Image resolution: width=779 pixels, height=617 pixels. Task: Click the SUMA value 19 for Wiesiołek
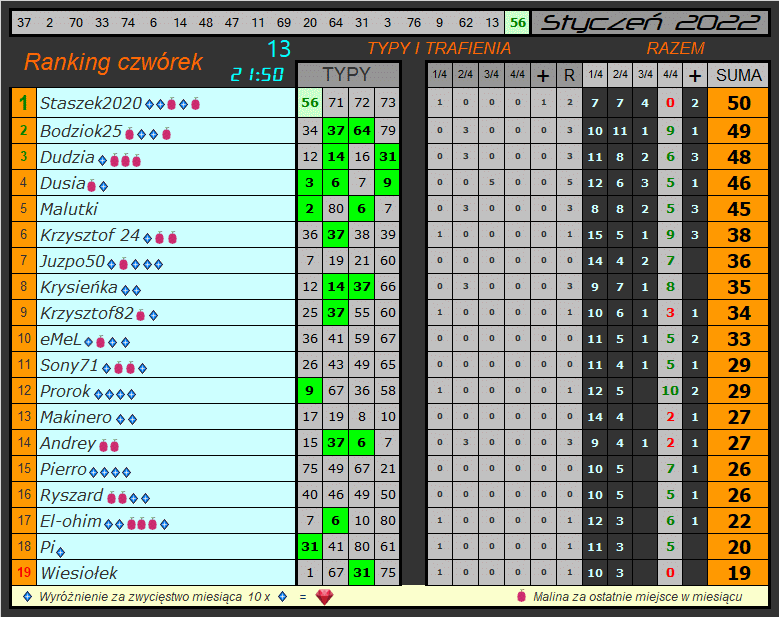[x=738, y=573]
